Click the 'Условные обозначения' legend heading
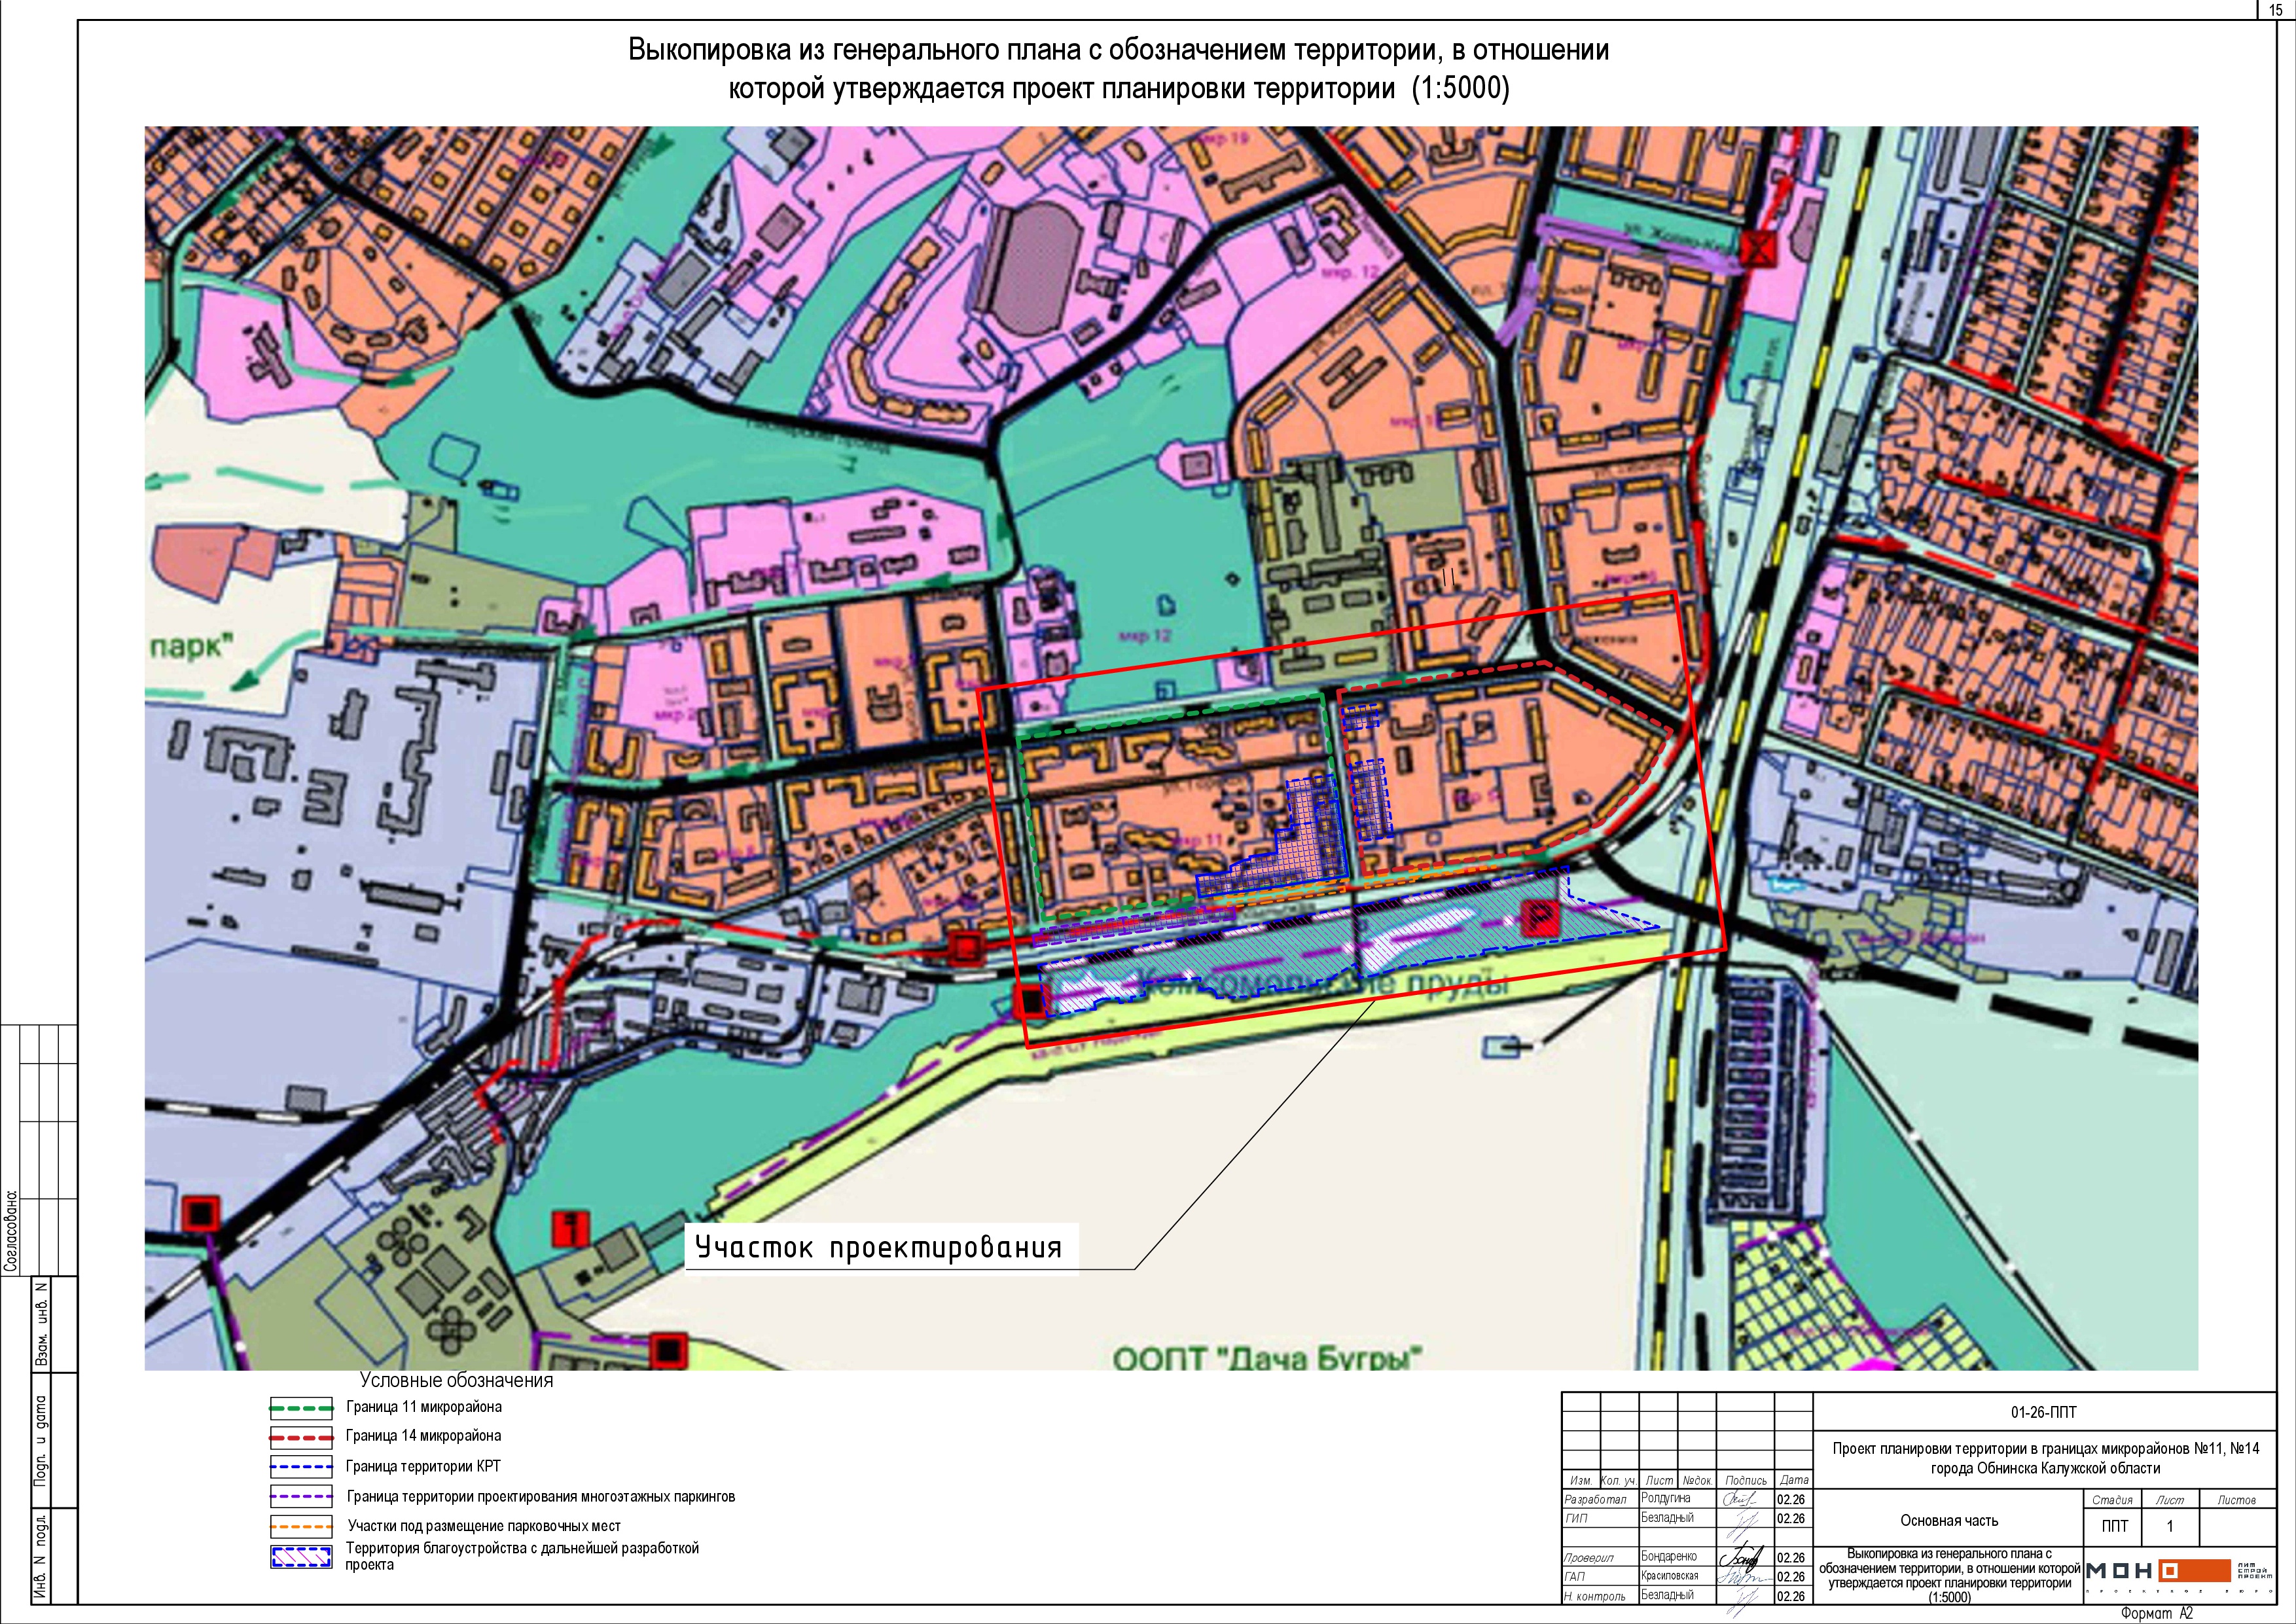 [456, 1381]
